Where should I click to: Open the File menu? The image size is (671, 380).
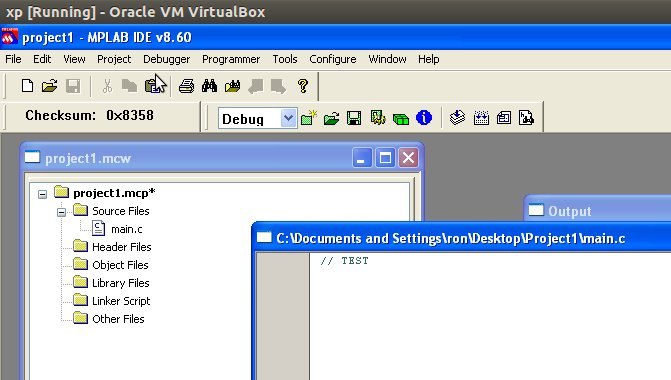point(13,59)
